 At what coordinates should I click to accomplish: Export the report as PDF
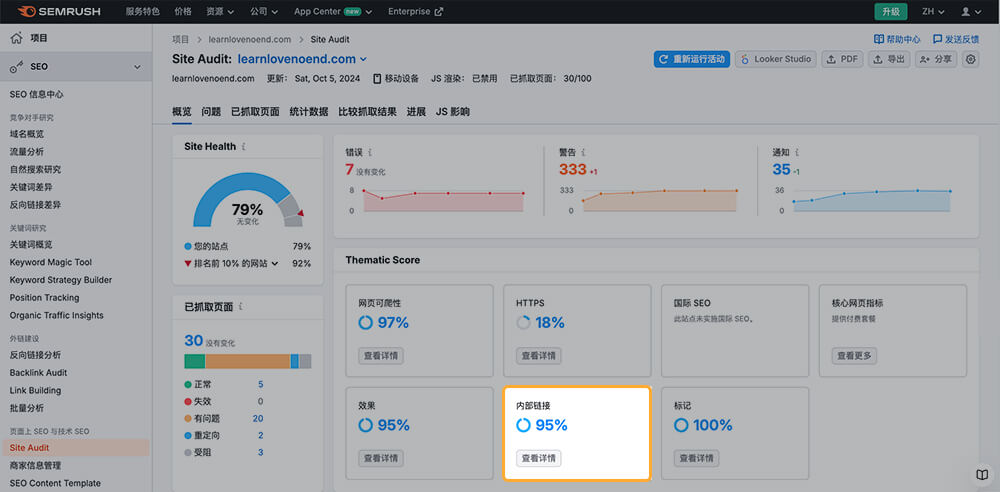point(842,59)
